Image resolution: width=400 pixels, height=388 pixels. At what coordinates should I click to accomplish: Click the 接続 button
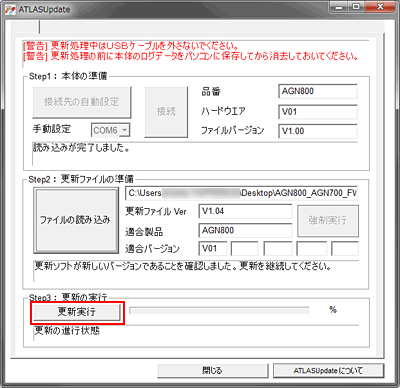click(166, 112)
